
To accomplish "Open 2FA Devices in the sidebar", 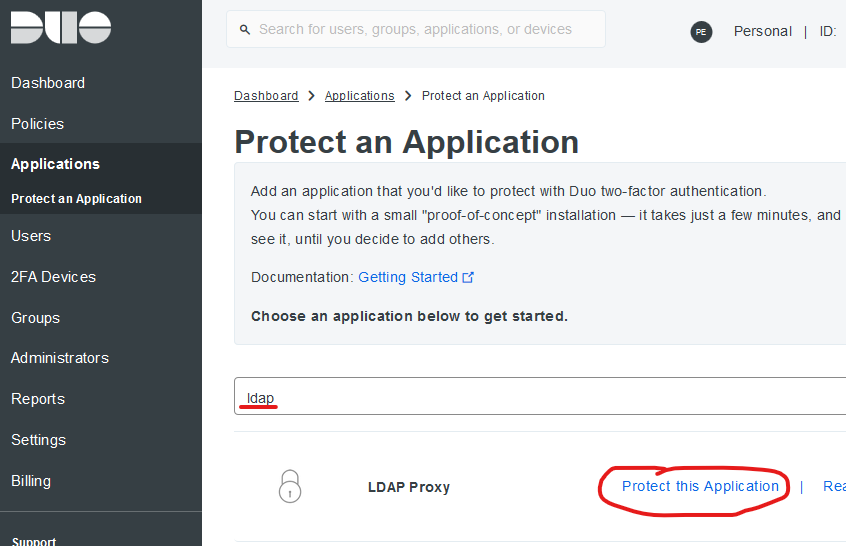I will [53, 277].
